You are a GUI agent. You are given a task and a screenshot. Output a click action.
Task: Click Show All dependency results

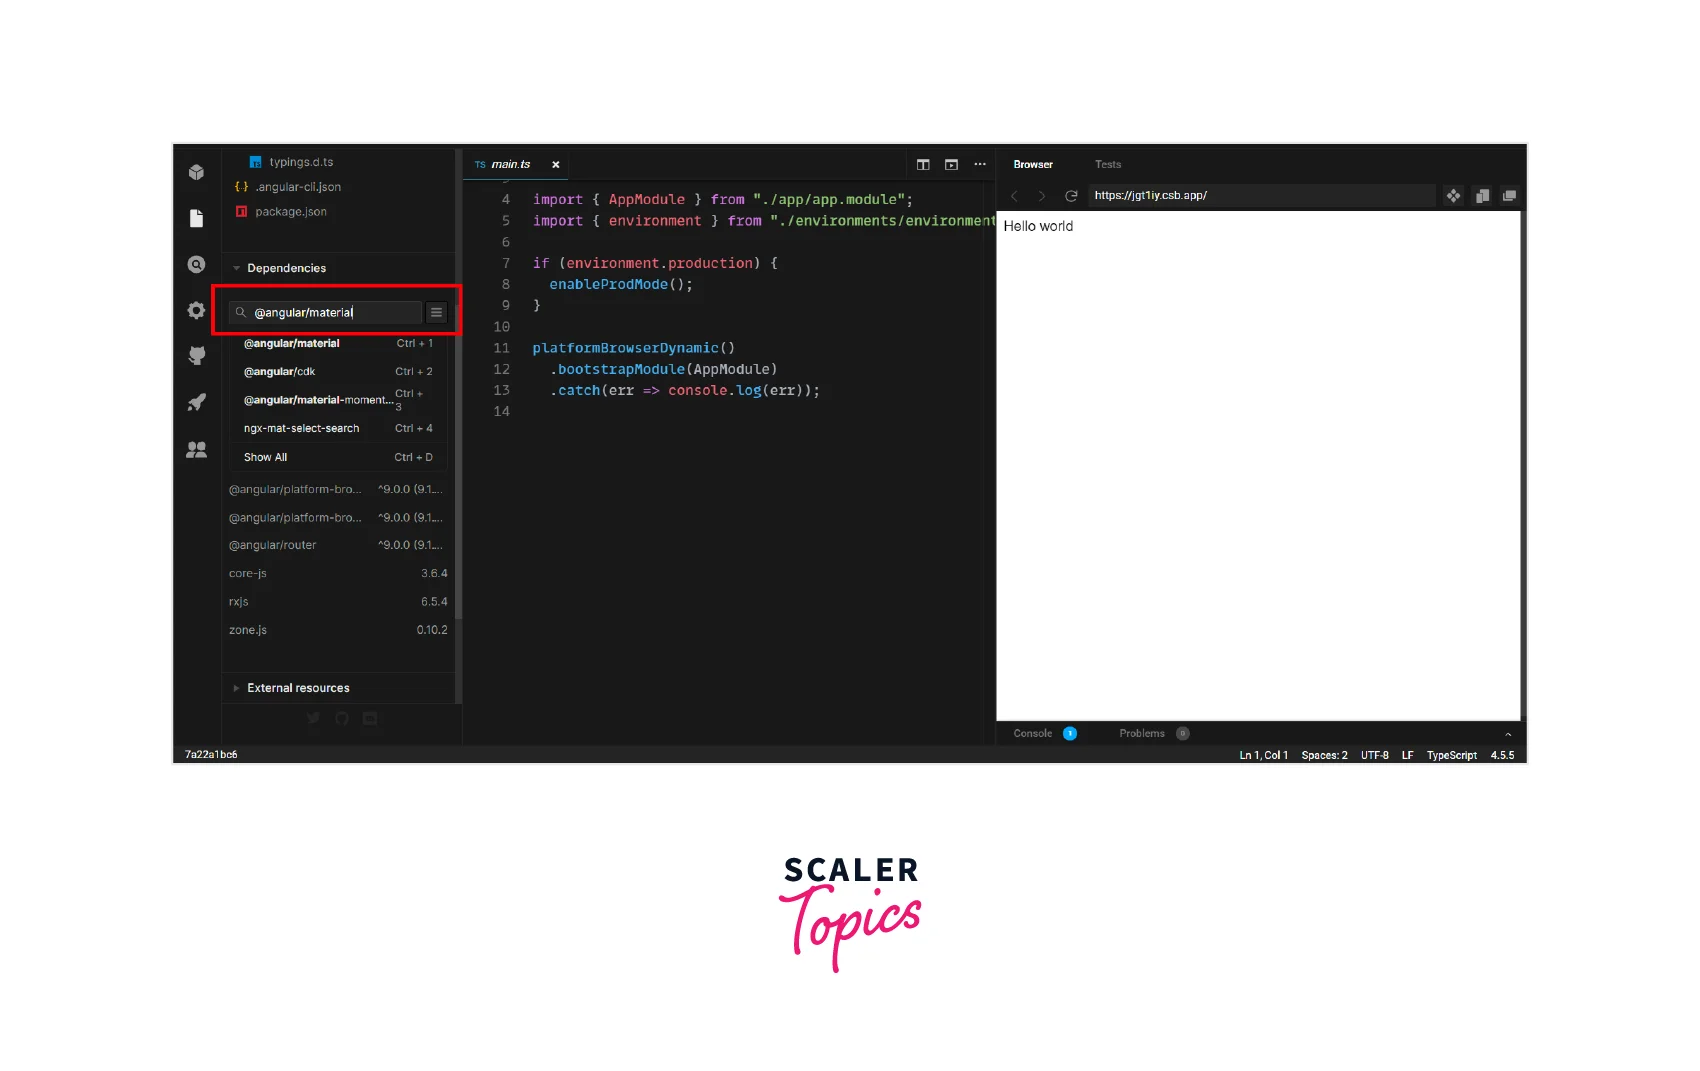266,457
